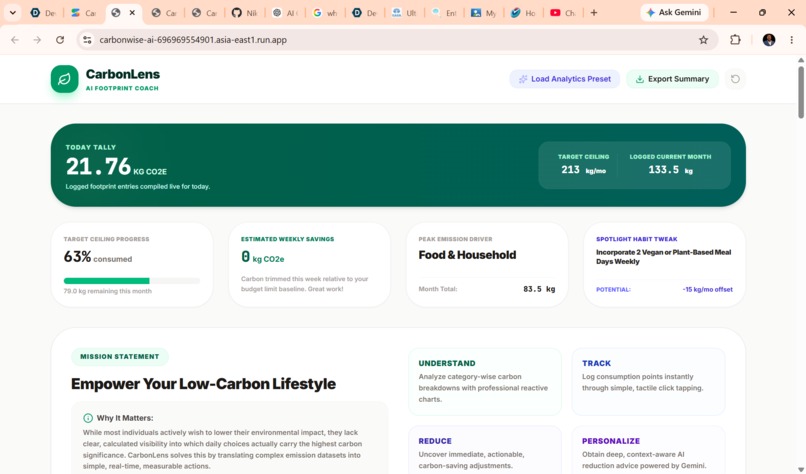Click the Ask Gemini button

pos(674,12)
